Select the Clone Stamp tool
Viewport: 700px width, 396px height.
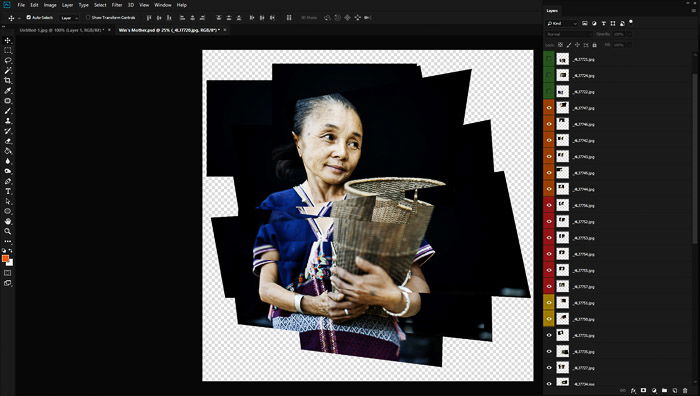[8, 121]
